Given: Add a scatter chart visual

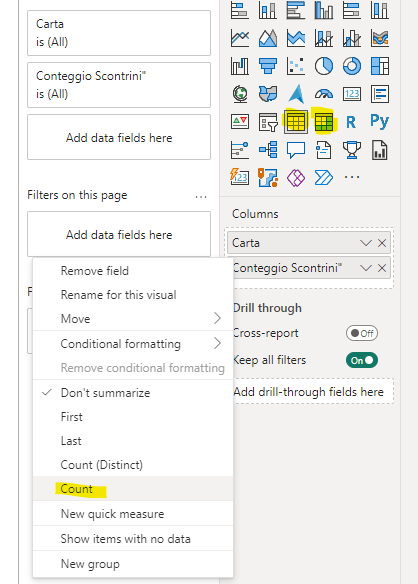Looking at the screenshot, I should [x=296, y=66].
